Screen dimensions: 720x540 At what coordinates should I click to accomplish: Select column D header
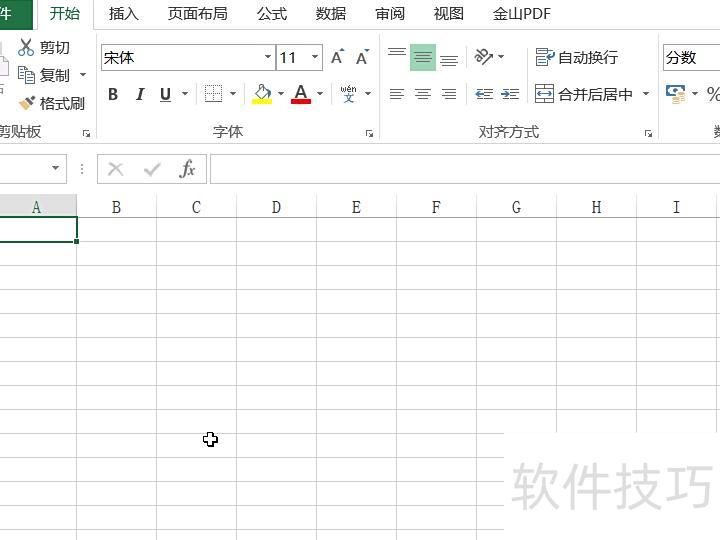coord(276,207)
